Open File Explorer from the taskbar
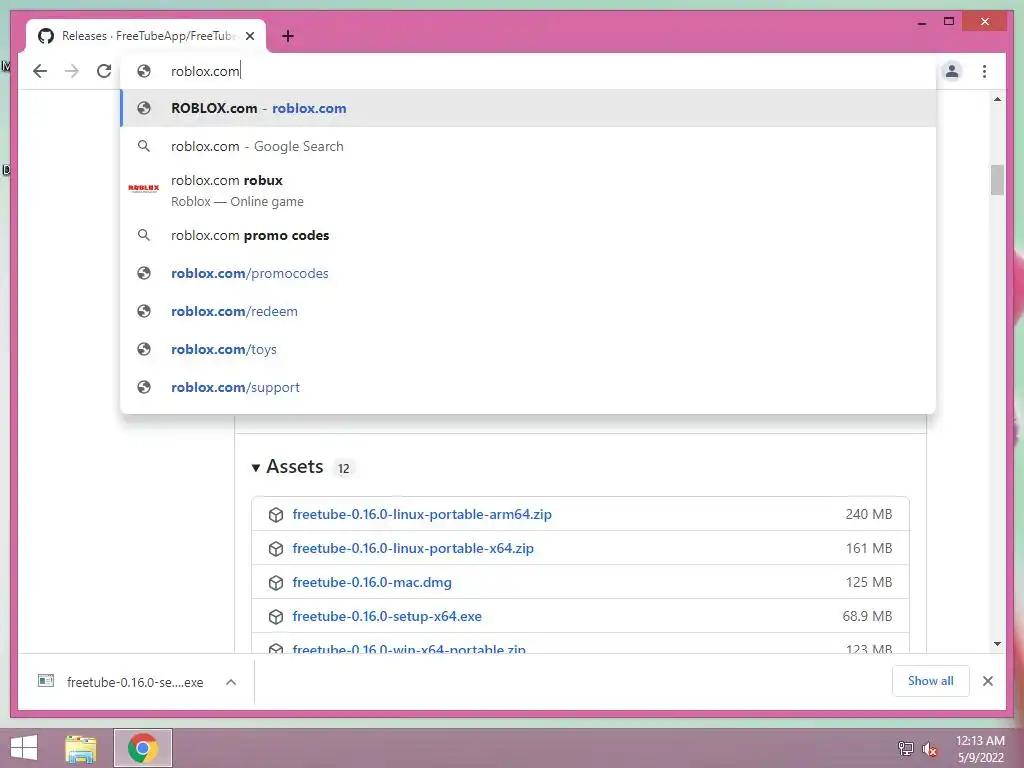Viewport: 1024px width, 768px height. click(x=81, y=748)
